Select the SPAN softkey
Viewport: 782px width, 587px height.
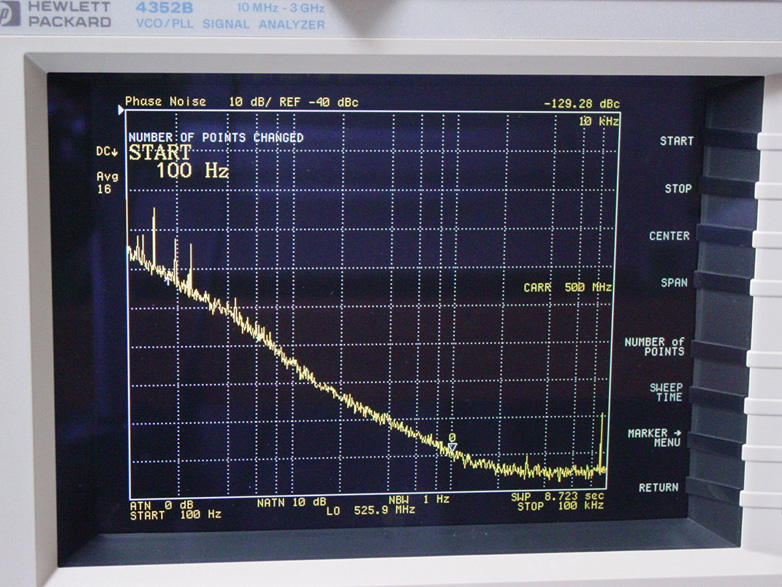[x=673, y=283]
